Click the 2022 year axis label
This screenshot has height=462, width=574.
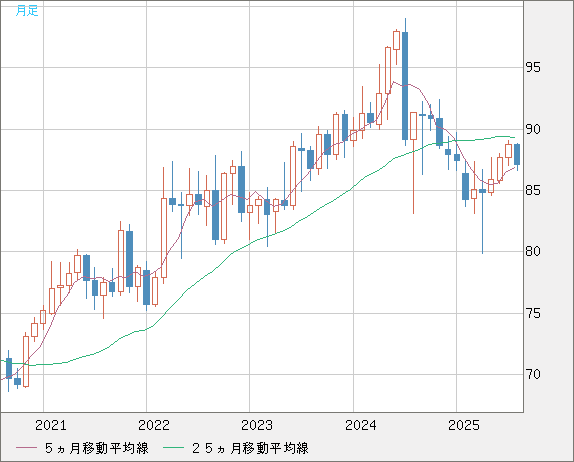(154, 425)
